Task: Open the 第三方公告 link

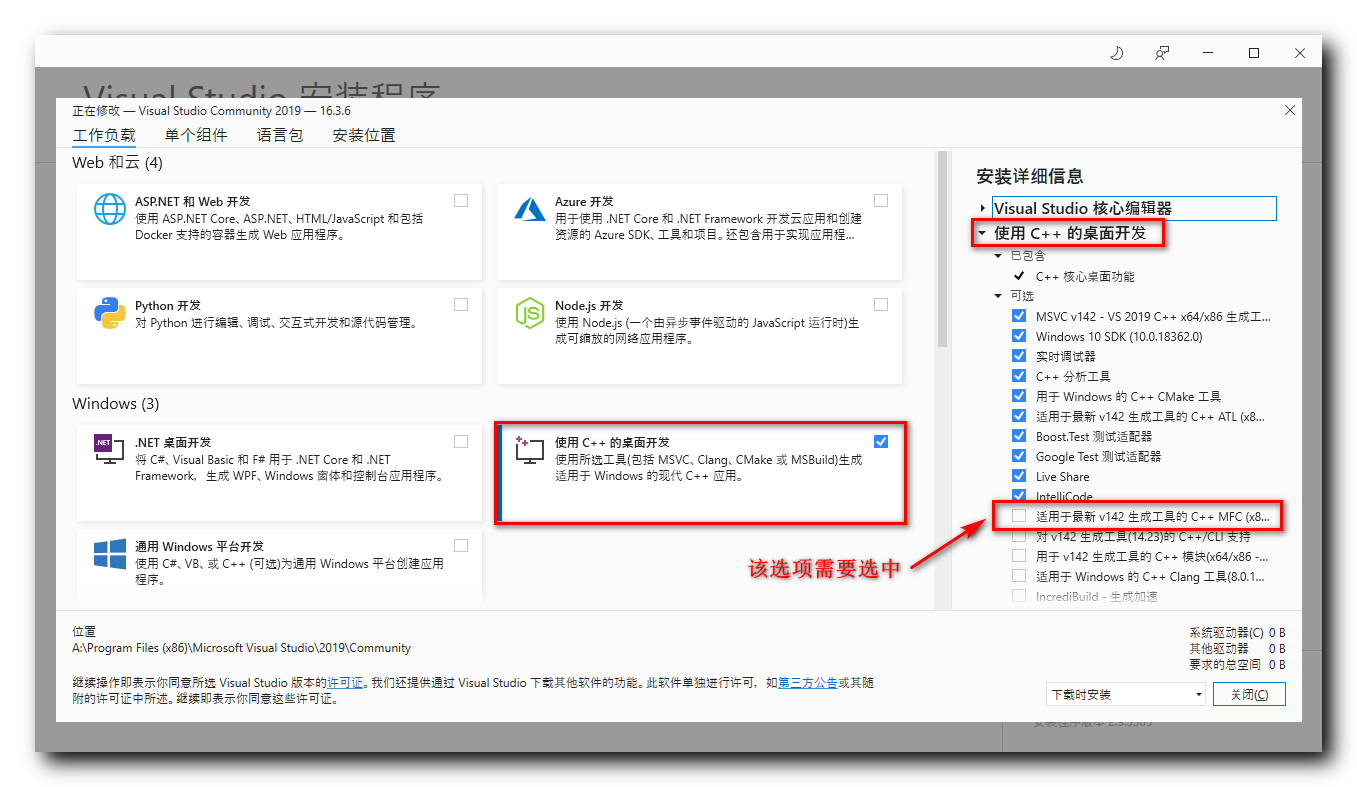Action: [x=808, y=683]
